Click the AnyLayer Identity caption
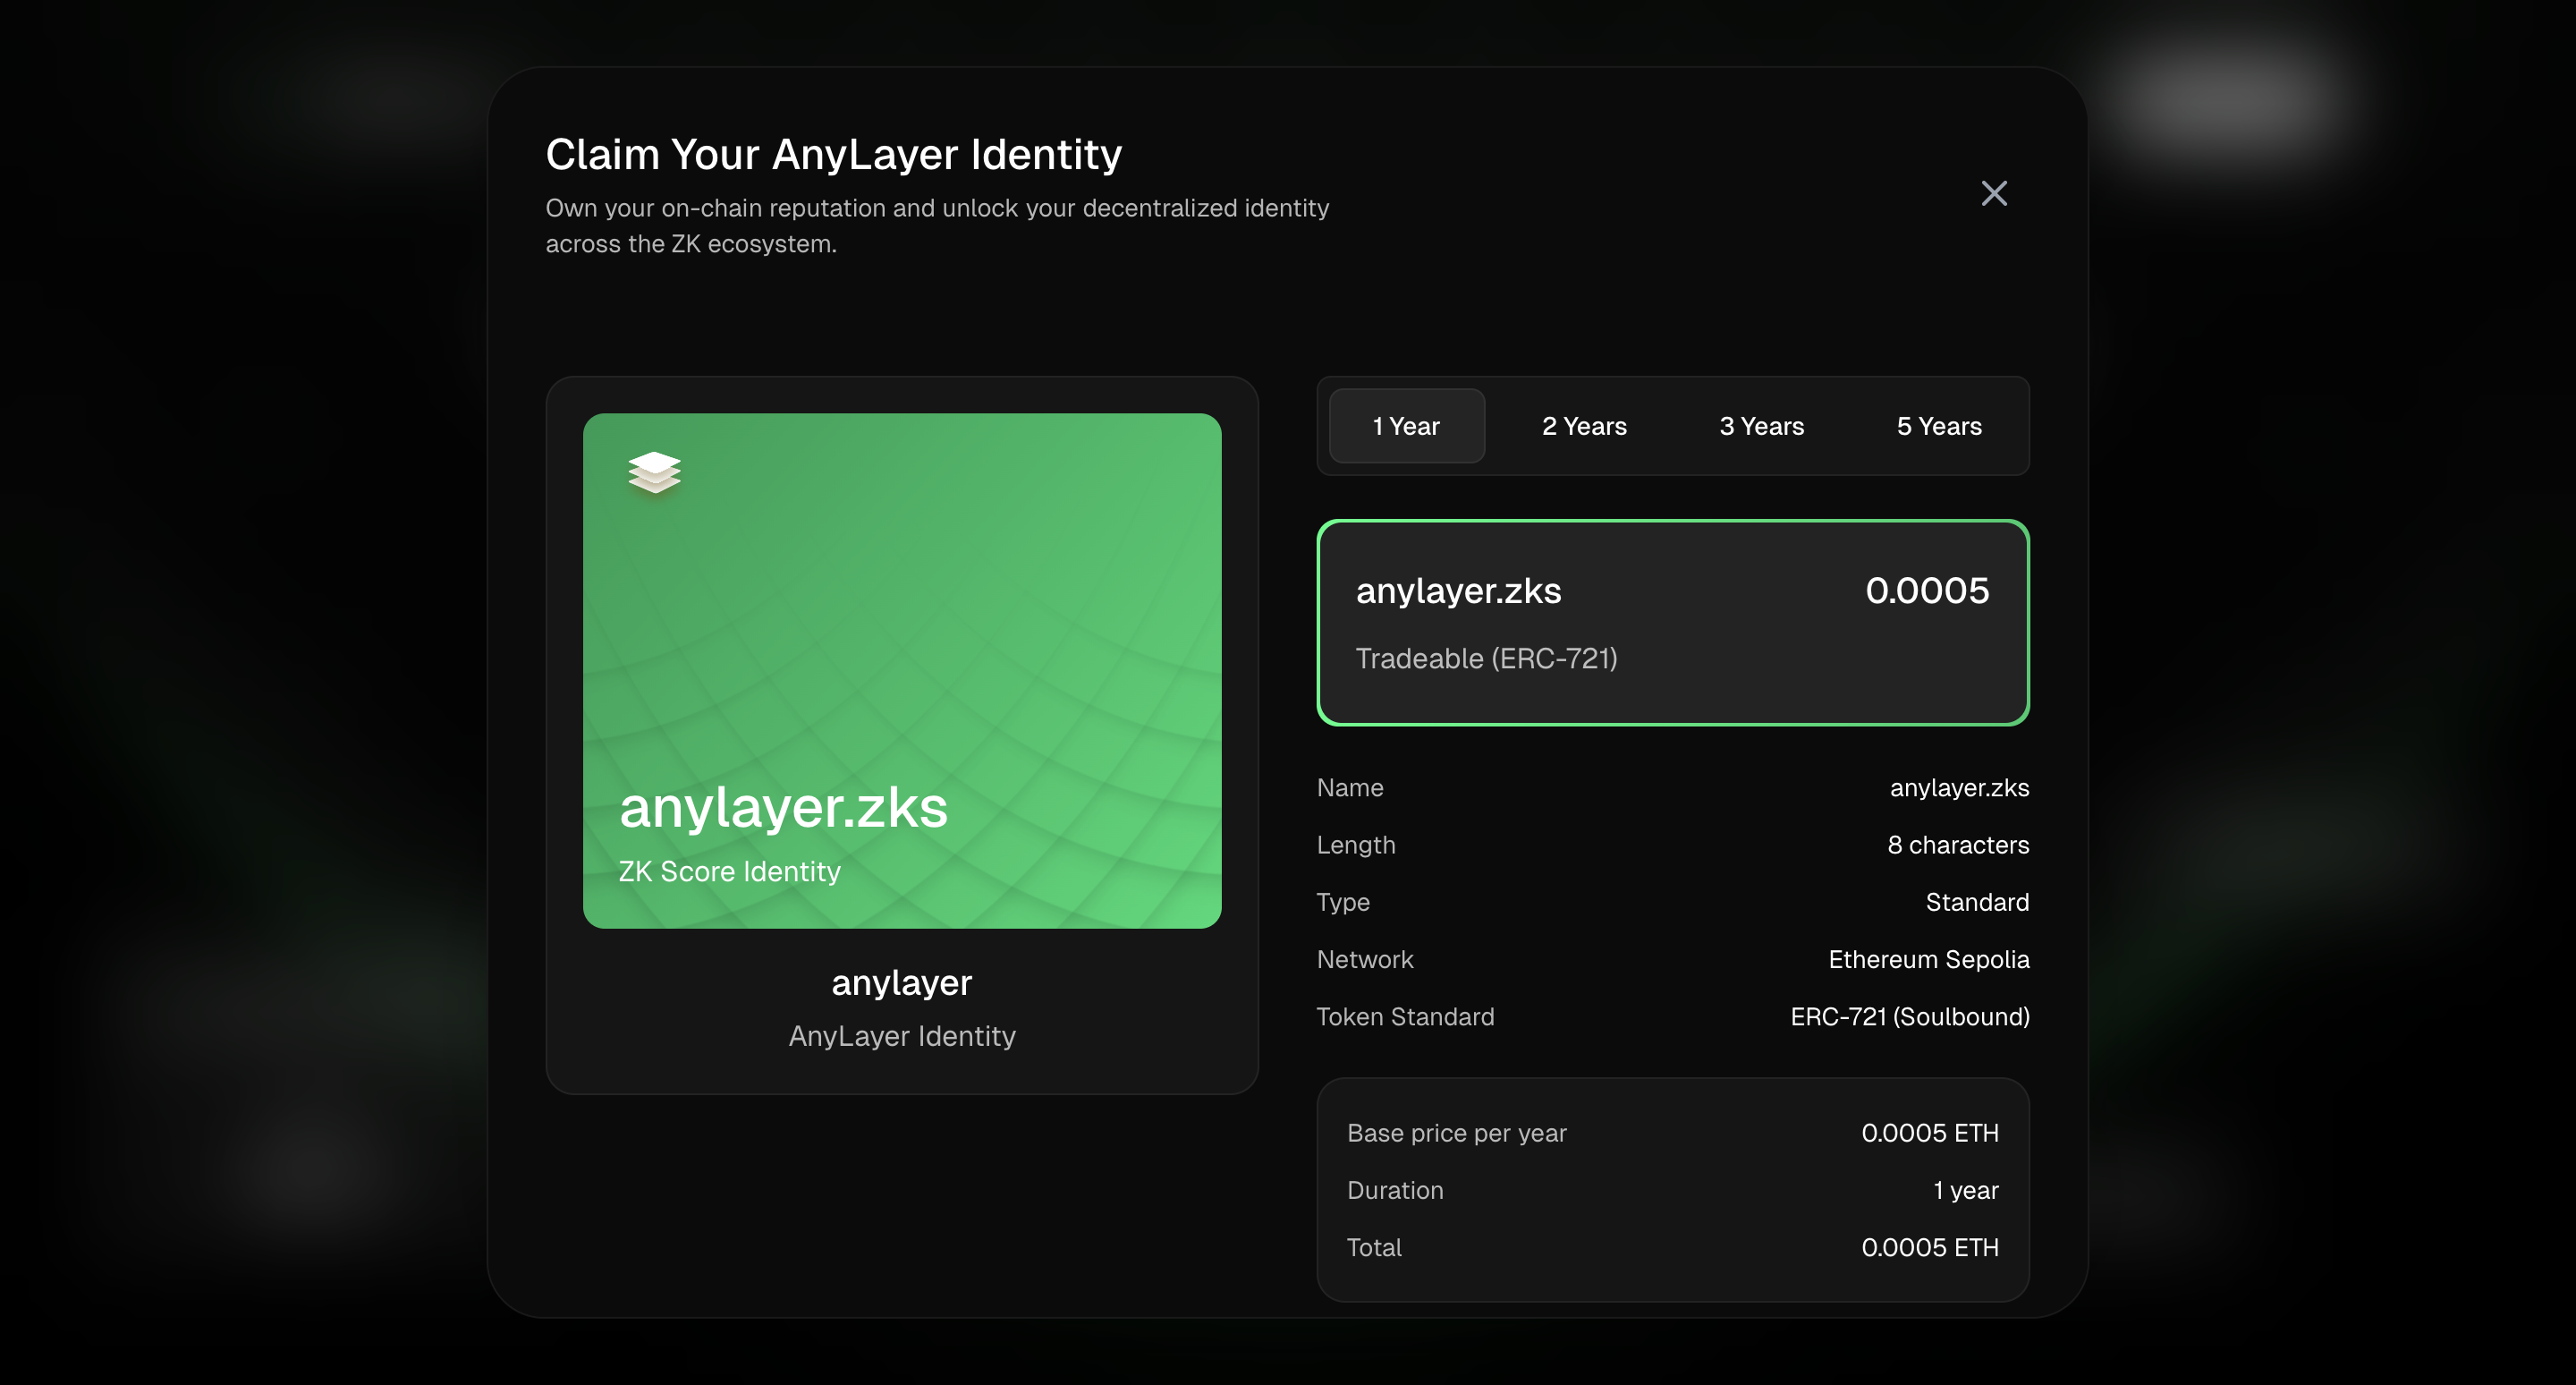2576x1385 pixels. pos(901,1036)
